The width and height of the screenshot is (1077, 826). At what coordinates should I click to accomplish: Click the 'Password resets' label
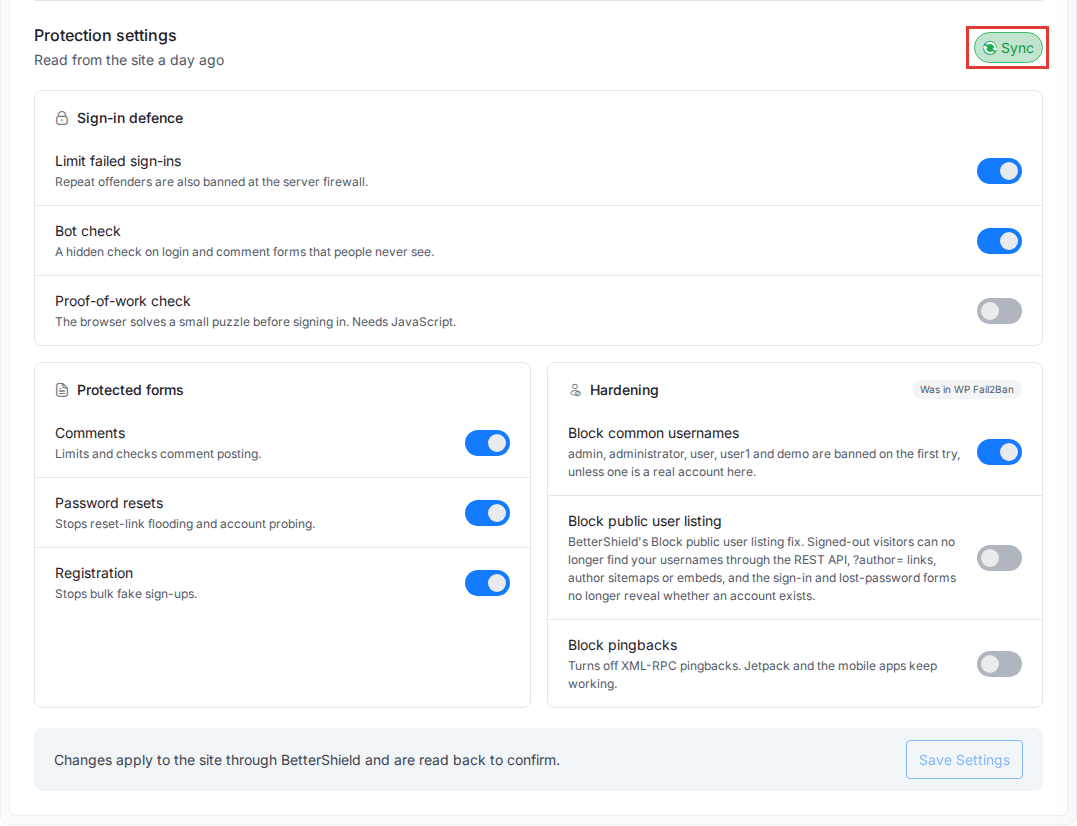[109, 503]
